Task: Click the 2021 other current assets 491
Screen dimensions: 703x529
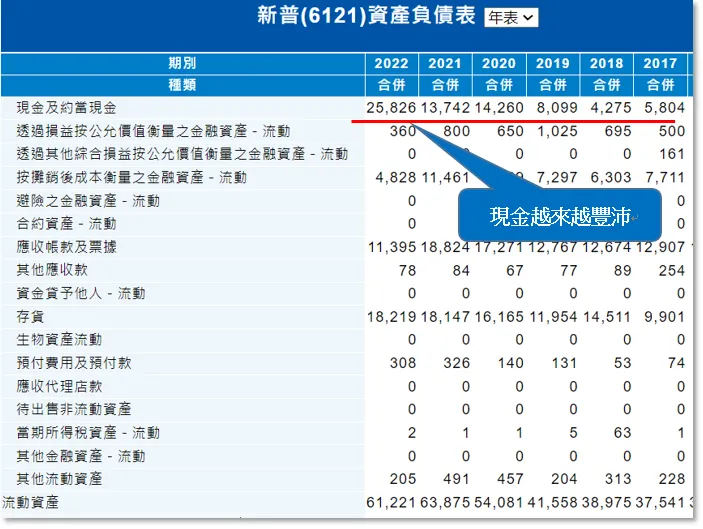Action: pyautogui.click(x=456, y=479)
